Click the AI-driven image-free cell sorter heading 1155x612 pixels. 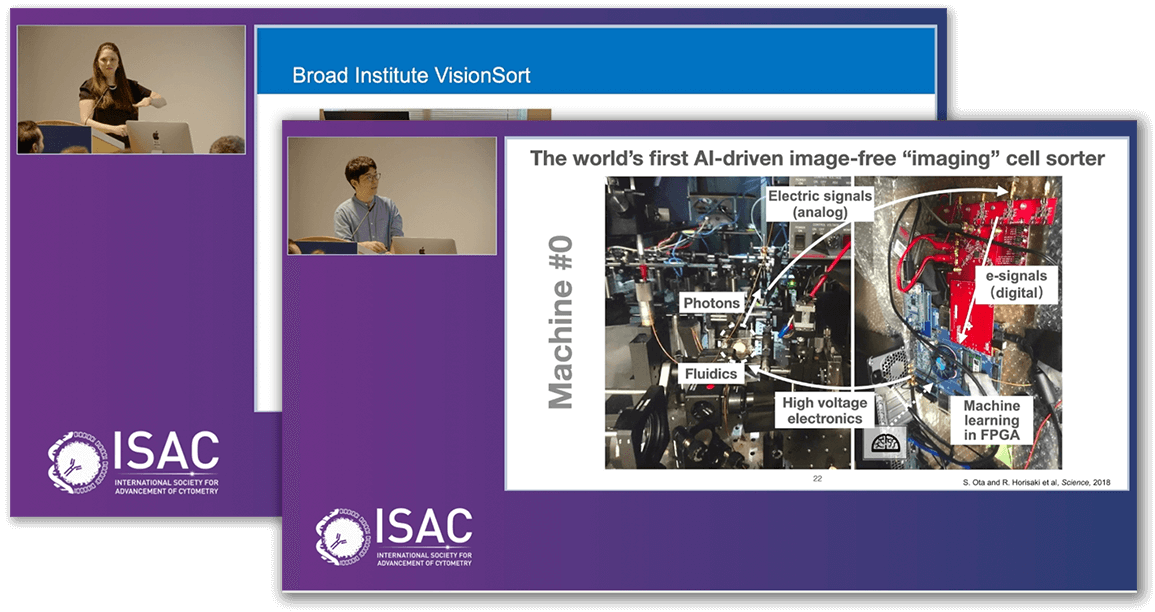coord(816,158)
